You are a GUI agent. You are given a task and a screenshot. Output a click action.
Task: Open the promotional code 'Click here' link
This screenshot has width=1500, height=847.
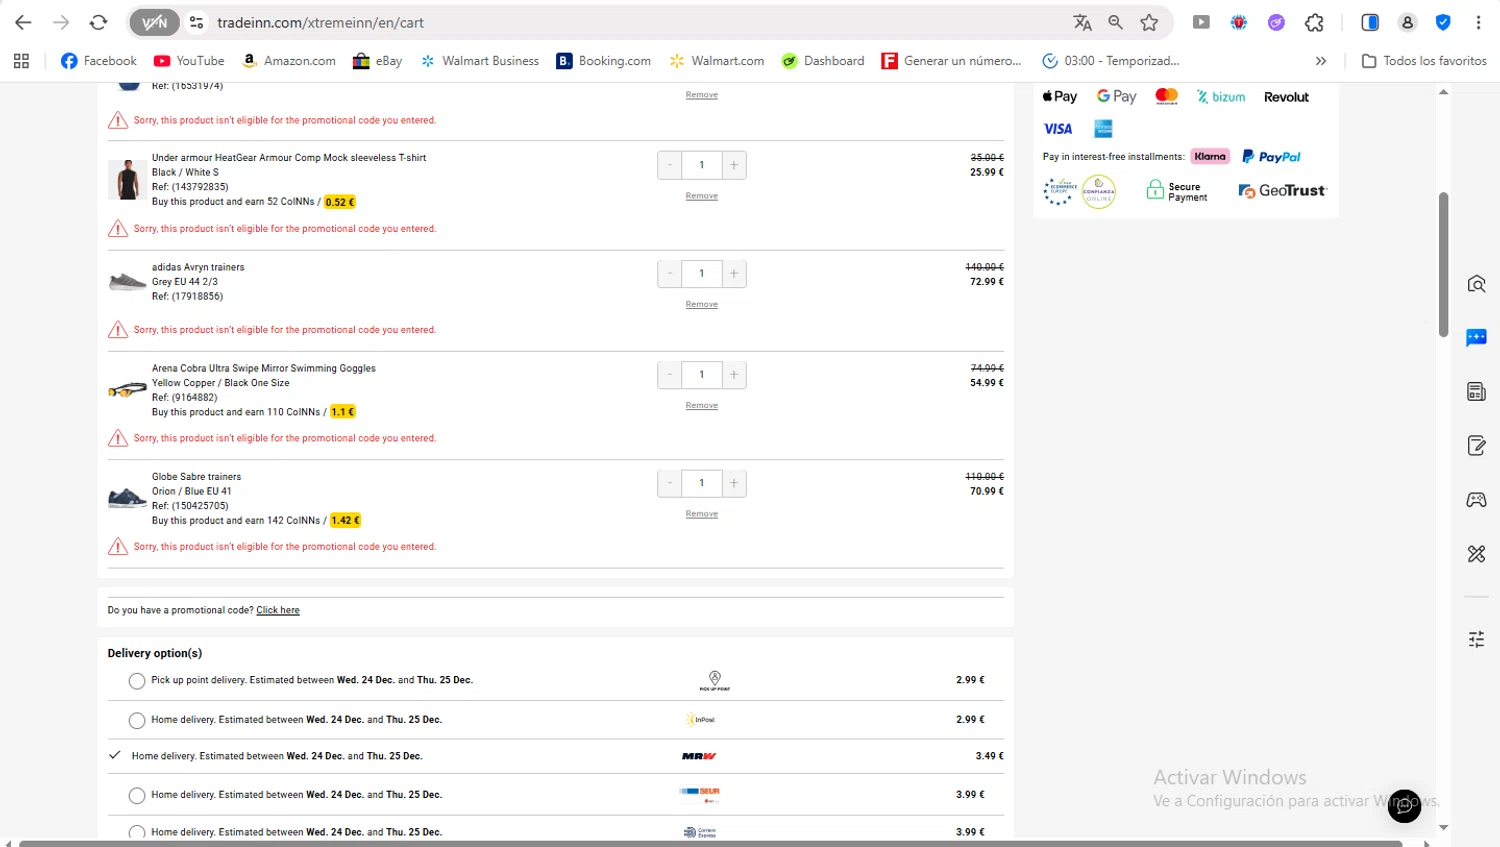click(278, 611)
